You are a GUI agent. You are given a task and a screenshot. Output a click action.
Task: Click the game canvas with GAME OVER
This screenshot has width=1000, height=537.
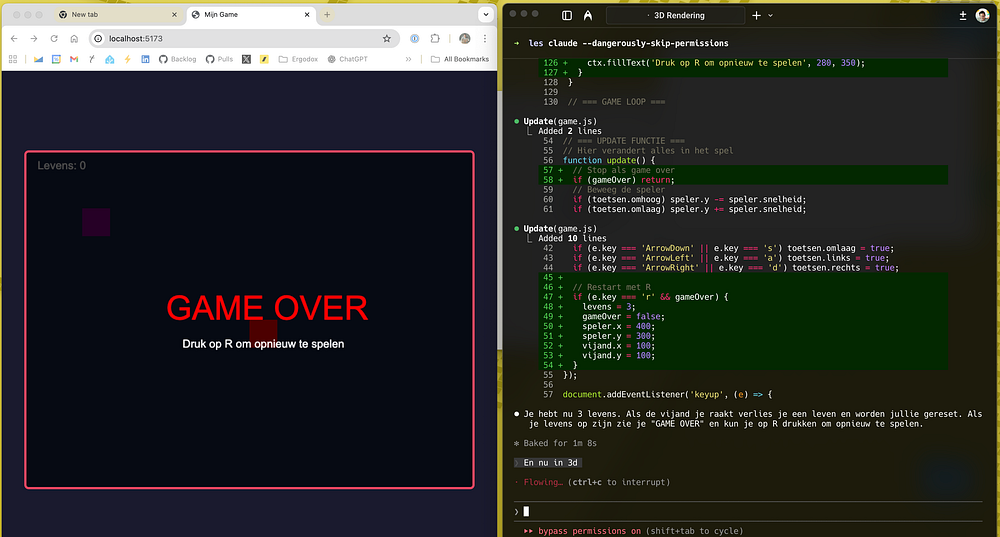[249, 320]
